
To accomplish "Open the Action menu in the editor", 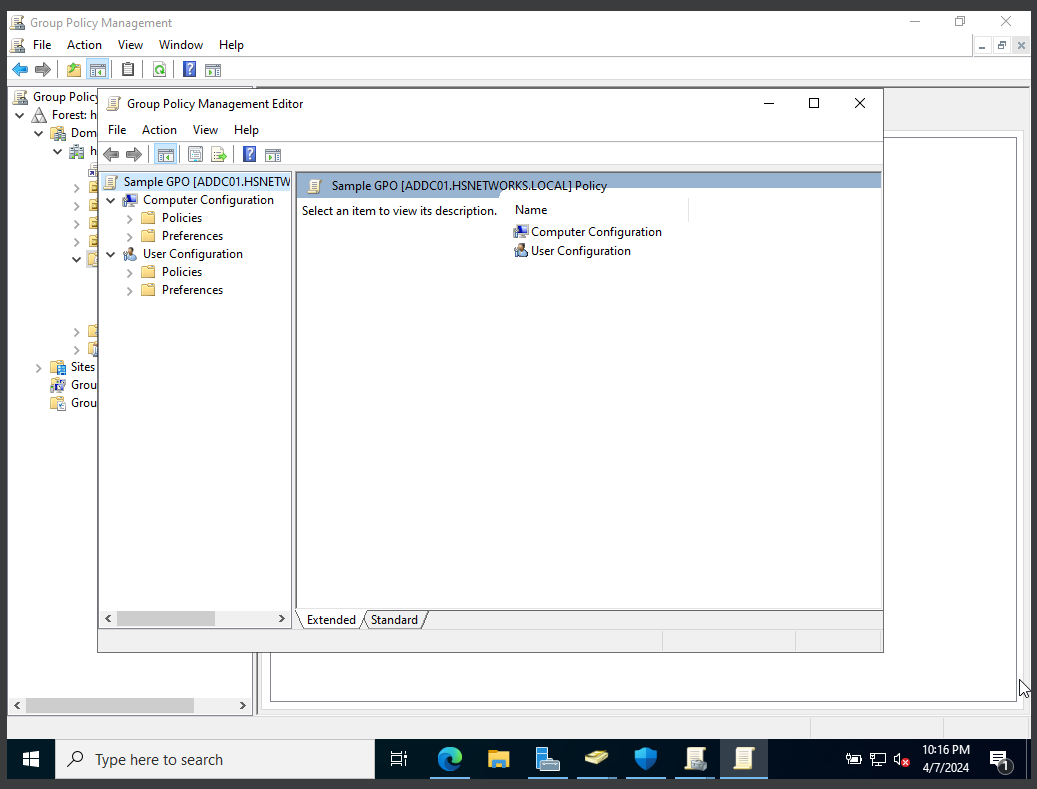I will (x=159, y=129).
